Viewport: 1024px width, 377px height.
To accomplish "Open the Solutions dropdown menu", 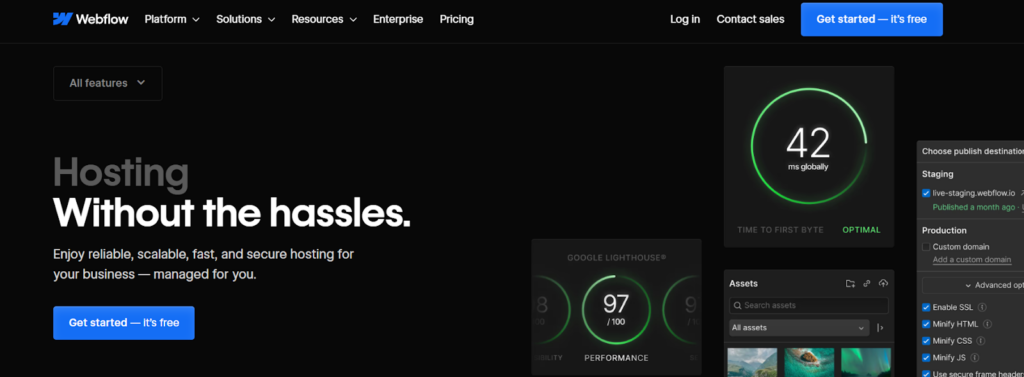I will pyautogui.click(x=246, y=20).
